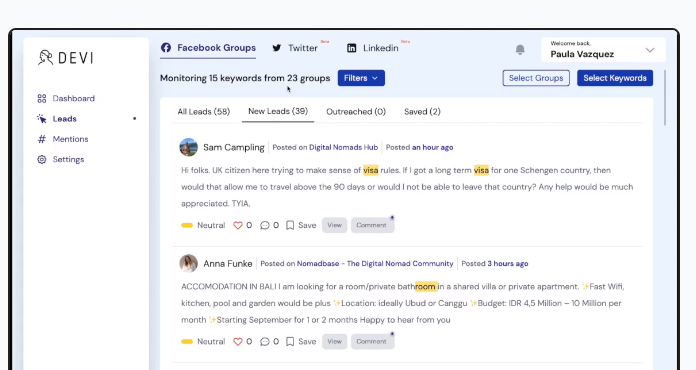Click the highlighted 'room' keyword in Anna's post
This screenshot has width=696, height=370.
pos(426,287)
